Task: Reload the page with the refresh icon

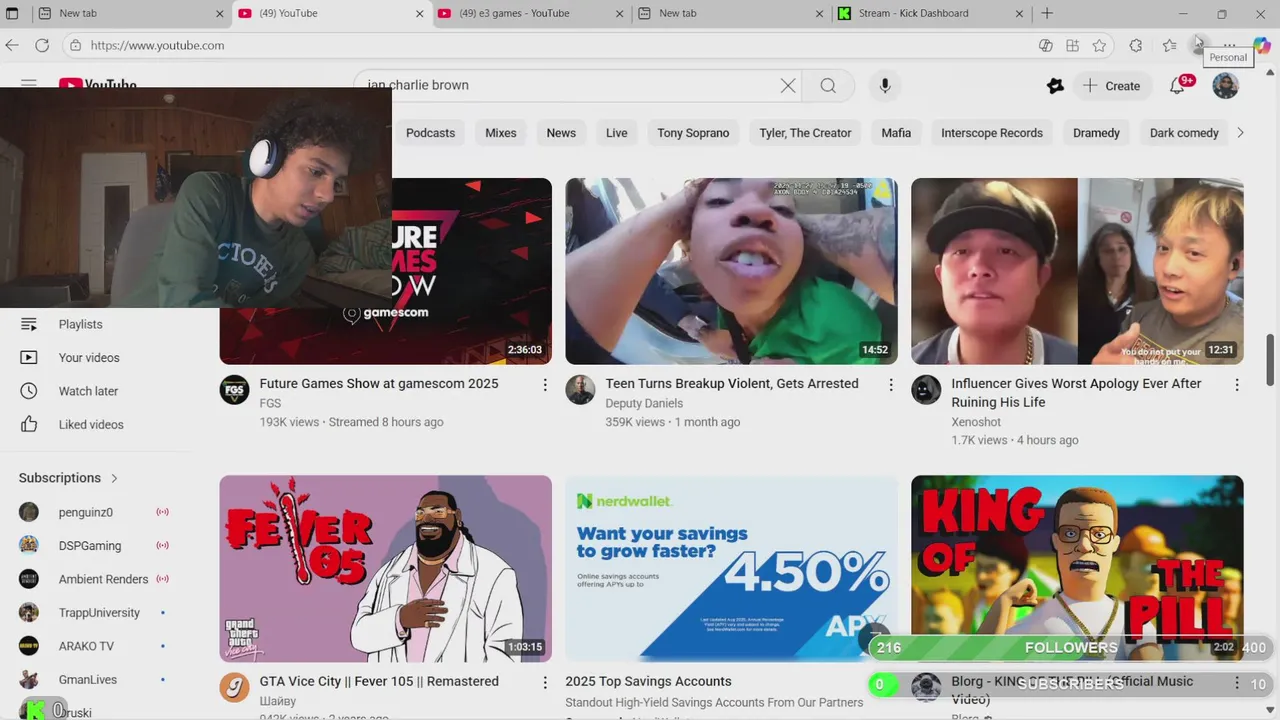Action: pos(42,45)
